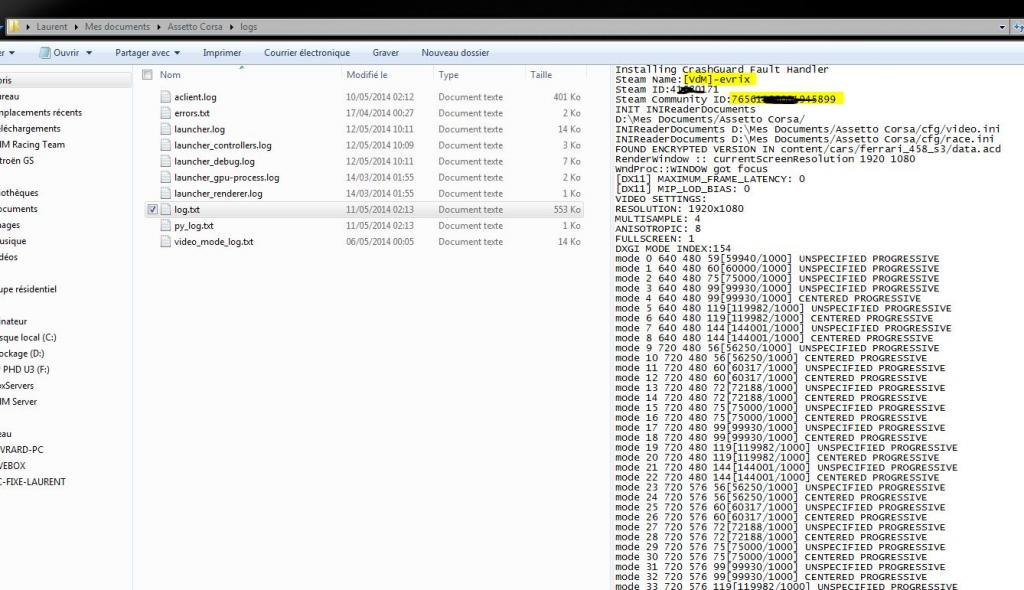
Task: Click the errors.txt file icon
Action: [165, 113]
